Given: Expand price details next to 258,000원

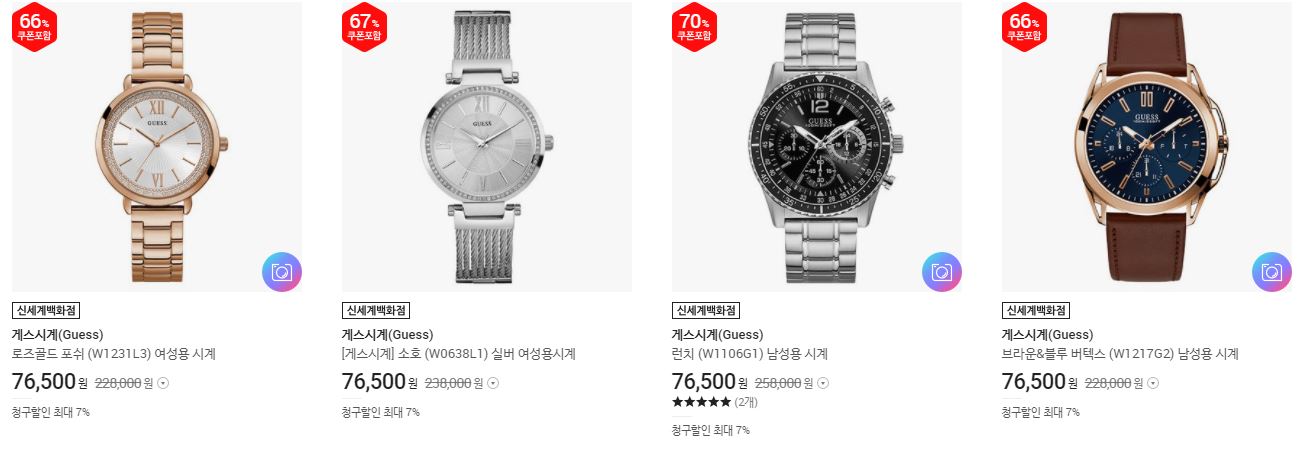Looking at the screenshot, I should [823, 382].
